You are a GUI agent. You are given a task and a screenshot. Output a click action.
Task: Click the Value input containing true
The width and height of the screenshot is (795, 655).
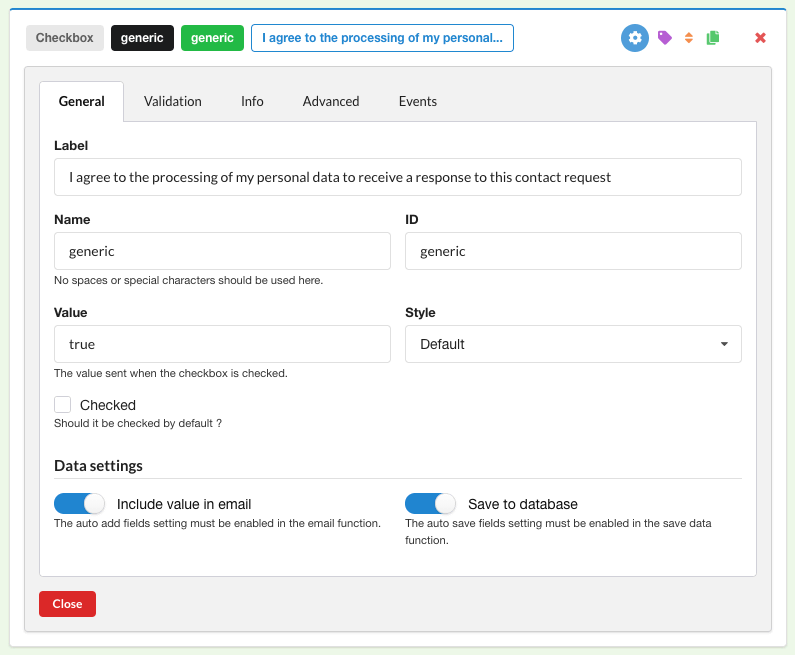222,344
